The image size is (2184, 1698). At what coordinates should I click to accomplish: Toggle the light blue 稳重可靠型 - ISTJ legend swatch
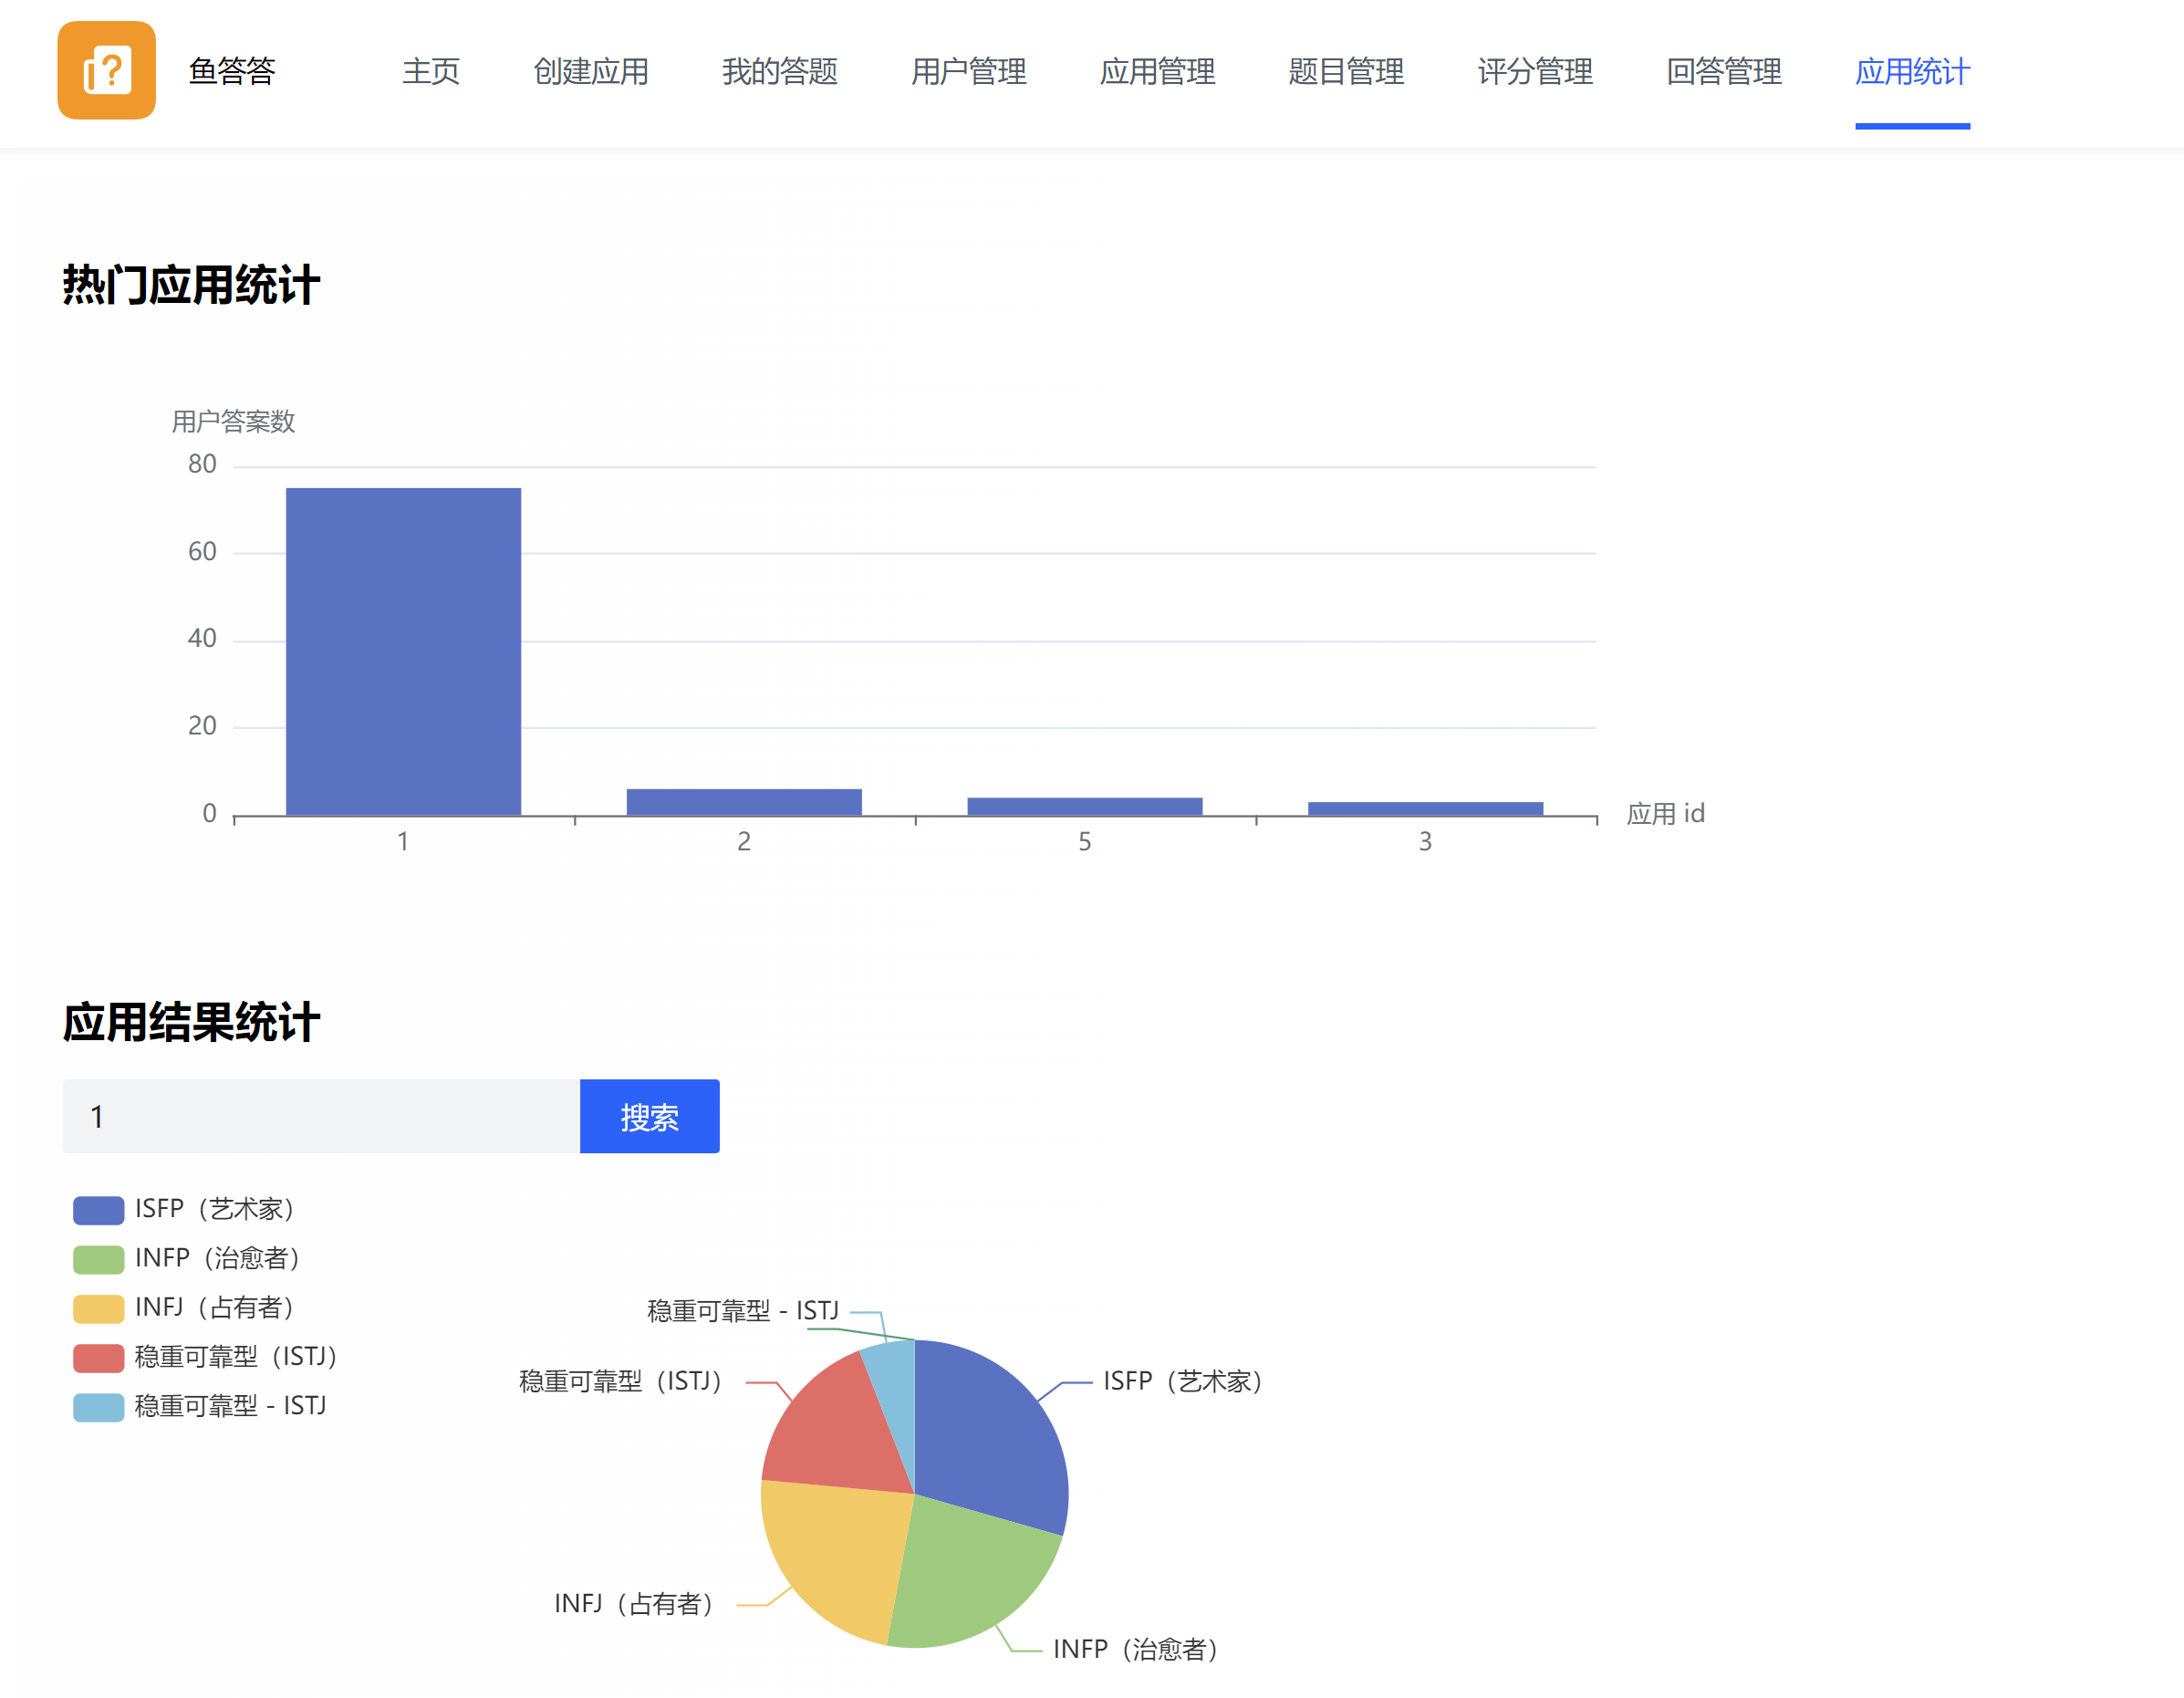coord(98,1407)
